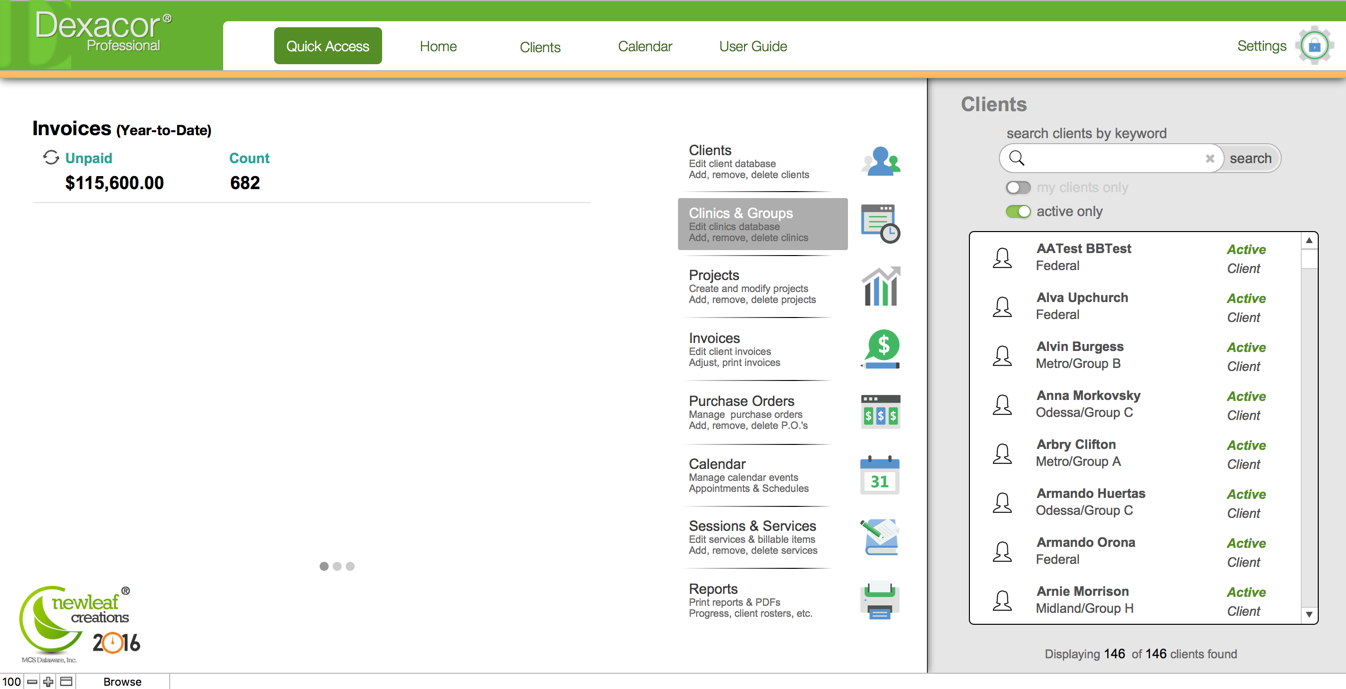Select the Clinics & Groups entry
This screenshot has height=689, width=1346.
[763, 223]
